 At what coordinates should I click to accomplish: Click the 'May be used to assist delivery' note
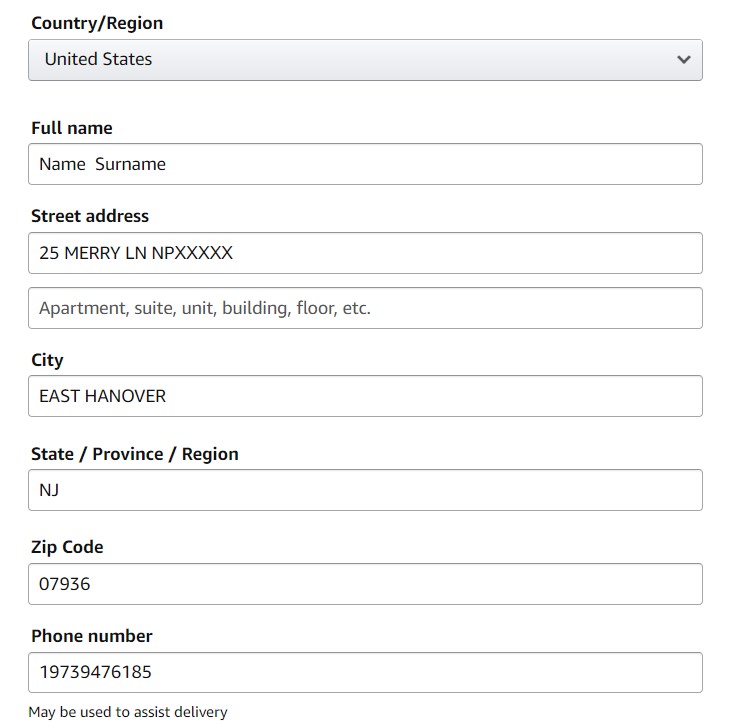coord(128,712)
